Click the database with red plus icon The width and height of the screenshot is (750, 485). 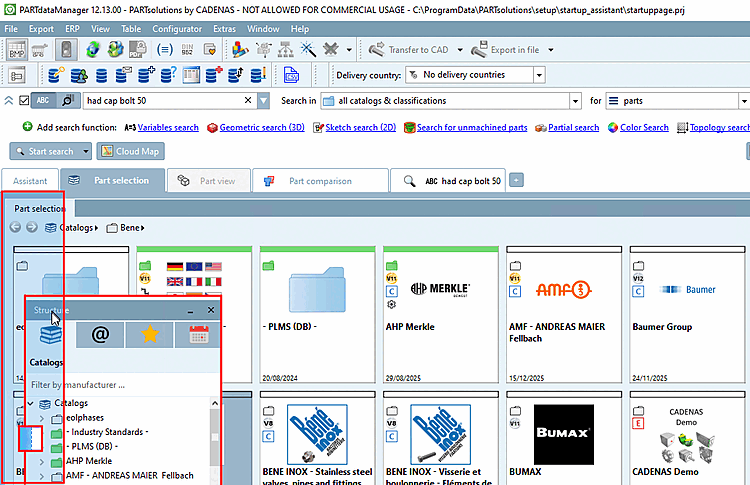(213, 75)
